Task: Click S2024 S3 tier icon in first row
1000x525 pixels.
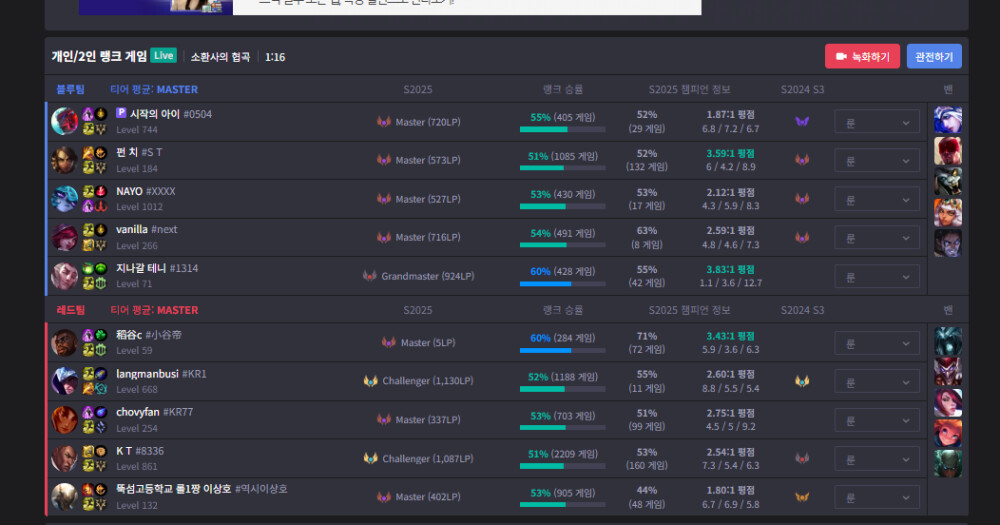Action: pos(802,122)
